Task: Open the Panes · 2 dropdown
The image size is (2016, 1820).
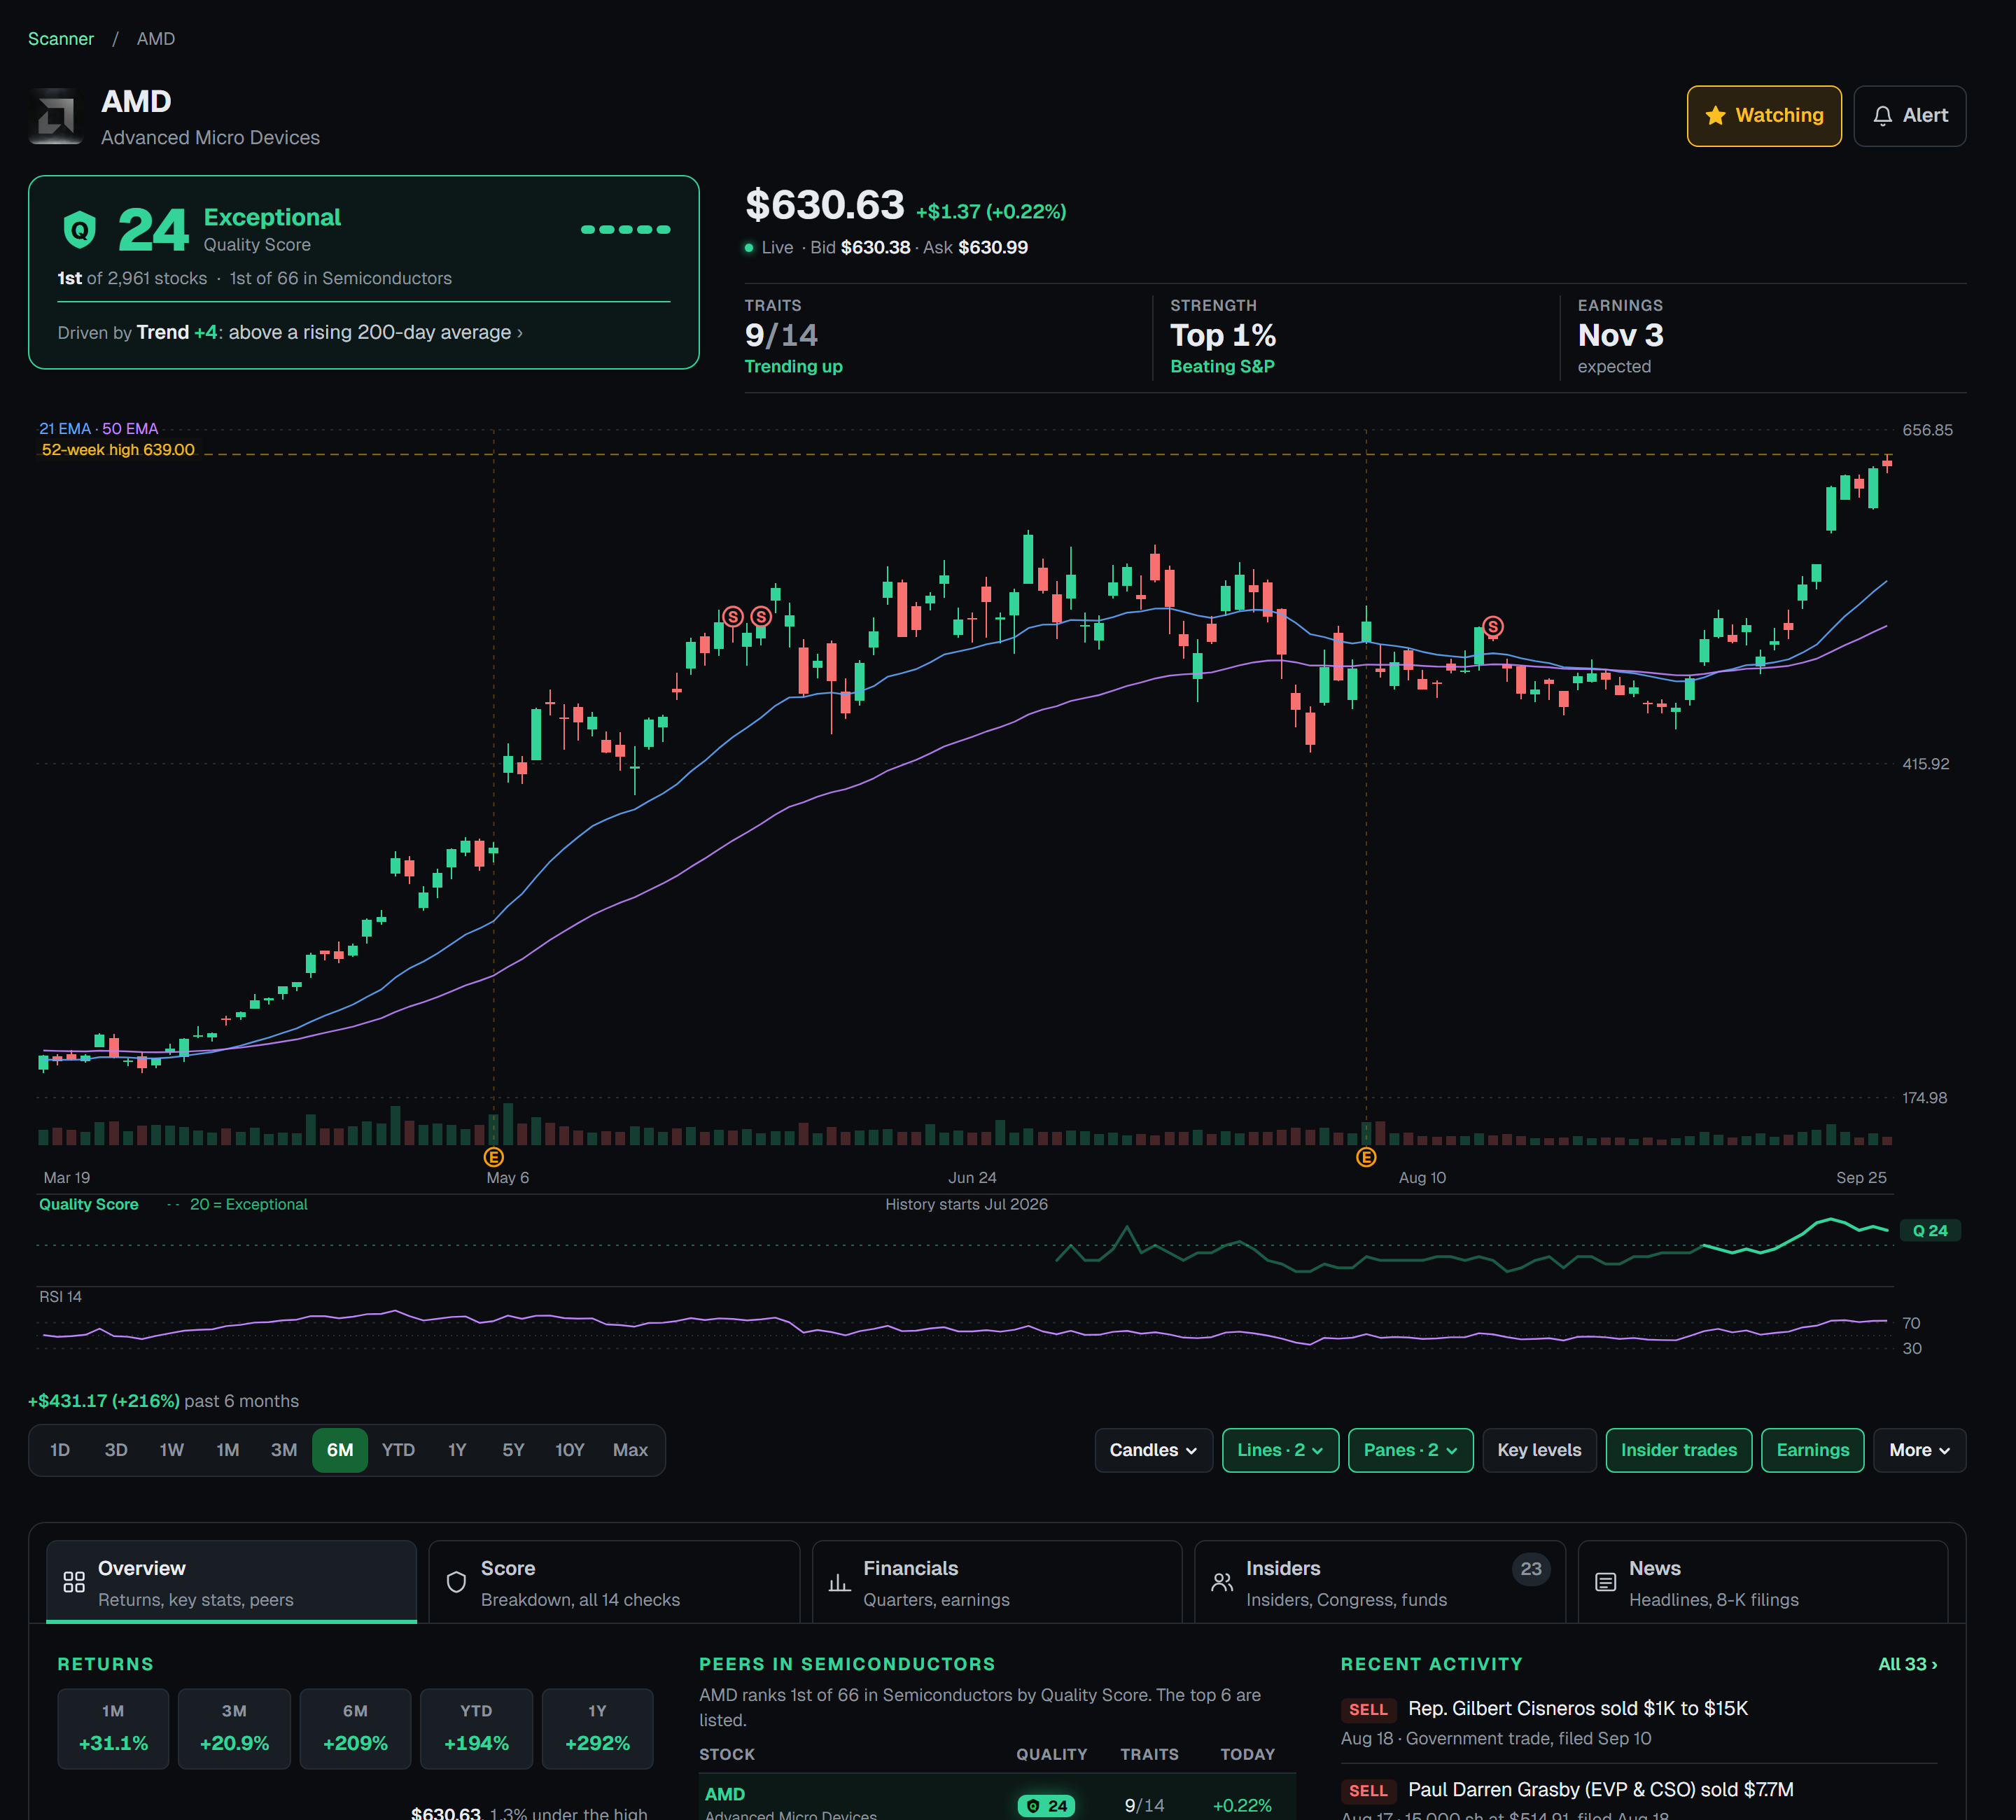Action: [1410, 1450]
